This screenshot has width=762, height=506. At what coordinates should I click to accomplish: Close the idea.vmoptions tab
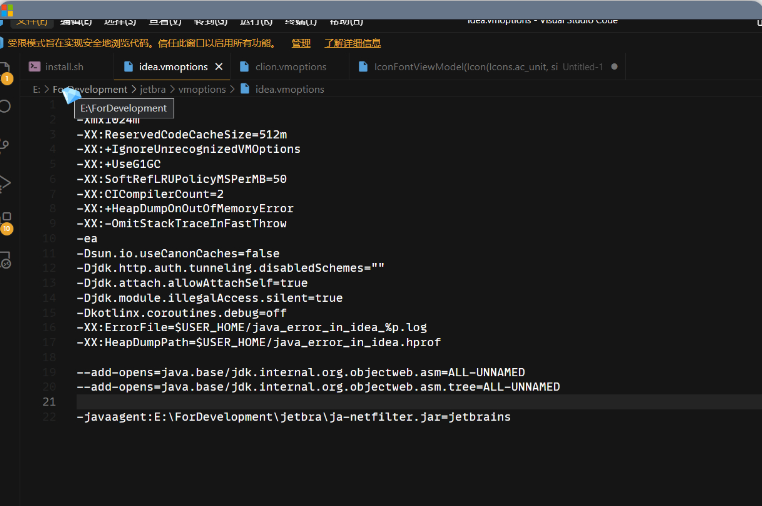pos(219,67)
